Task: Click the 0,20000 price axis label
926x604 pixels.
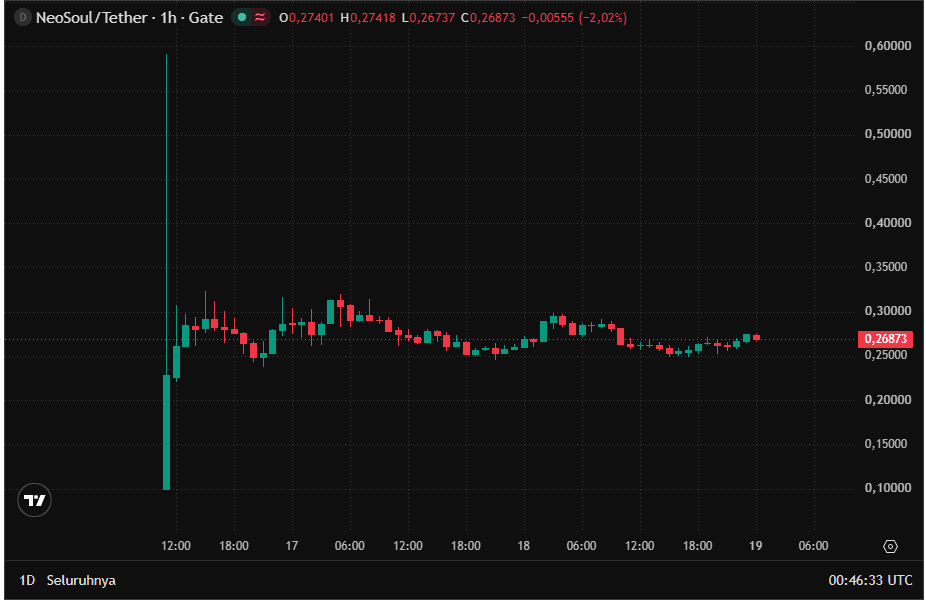Action: [x=888, y=400]
